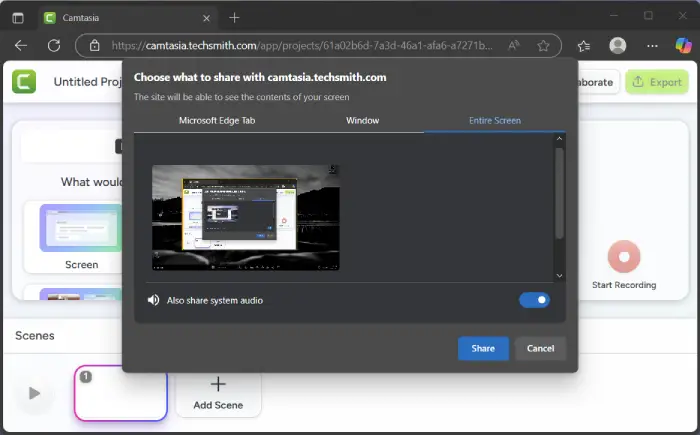
Task: Play the scenes with the play button
Action: tap(34, 393)
